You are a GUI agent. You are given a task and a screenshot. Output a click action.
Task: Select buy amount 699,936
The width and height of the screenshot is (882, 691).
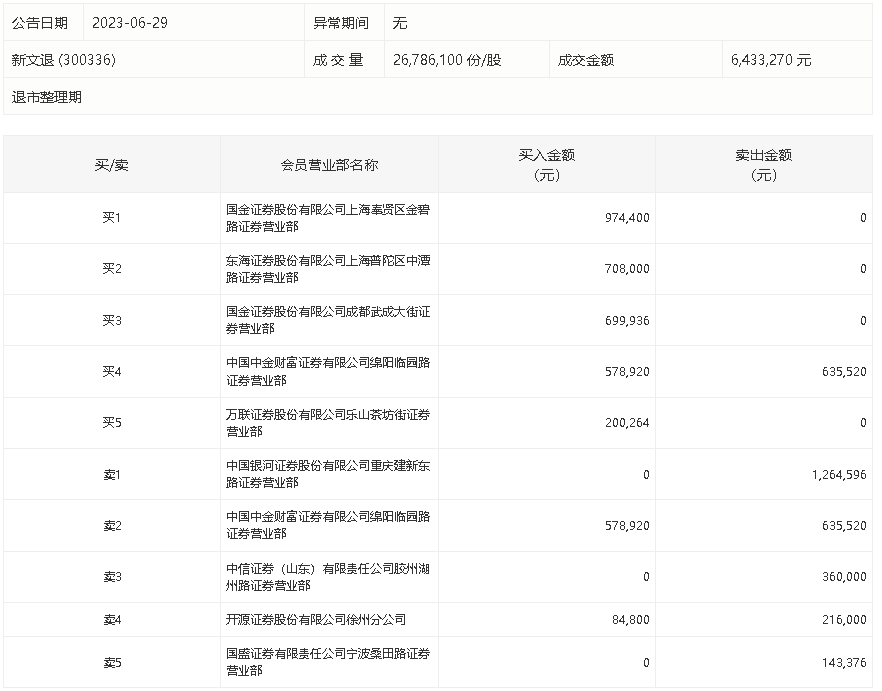(x=627, y=321)
